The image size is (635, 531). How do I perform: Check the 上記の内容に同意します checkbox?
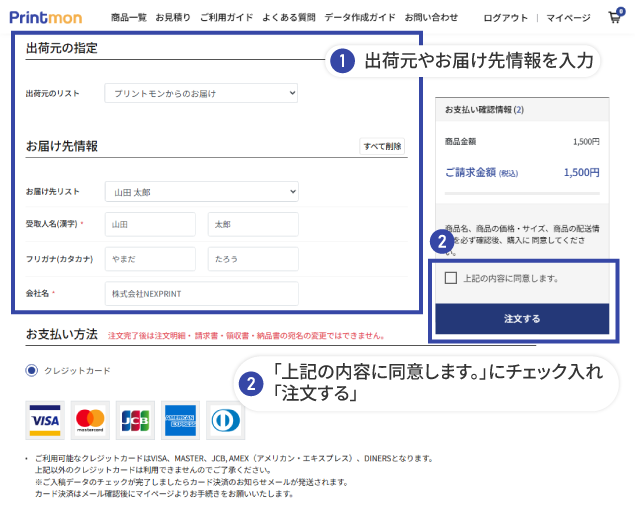451,278
